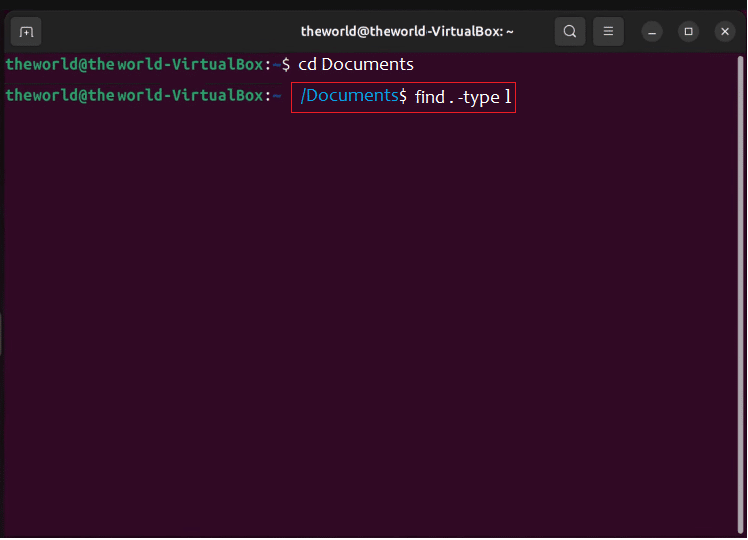
Task: Click the search magnifier icon in header
Action: coord(569,32)
